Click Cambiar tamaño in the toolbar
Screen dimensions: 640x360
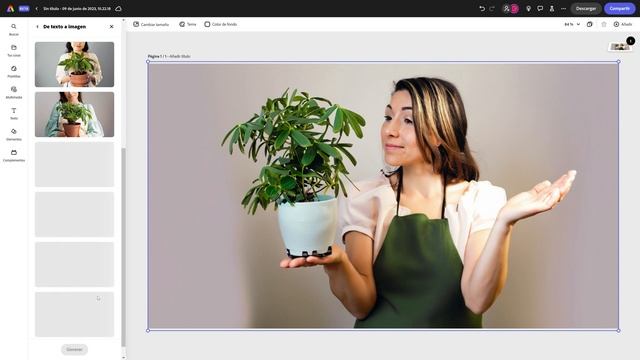point(151,24)
